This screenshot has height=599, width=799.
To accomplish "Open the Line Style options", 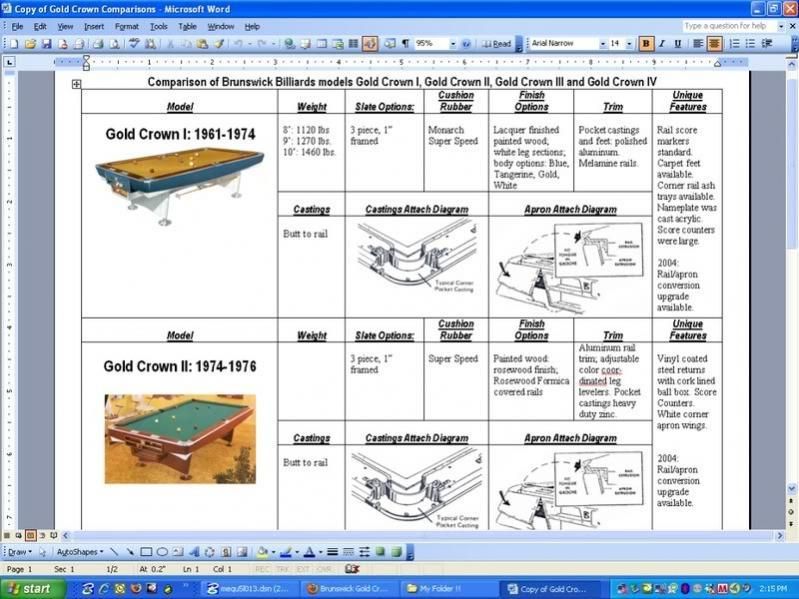I will pyautogui.click(x=332, y=552).
